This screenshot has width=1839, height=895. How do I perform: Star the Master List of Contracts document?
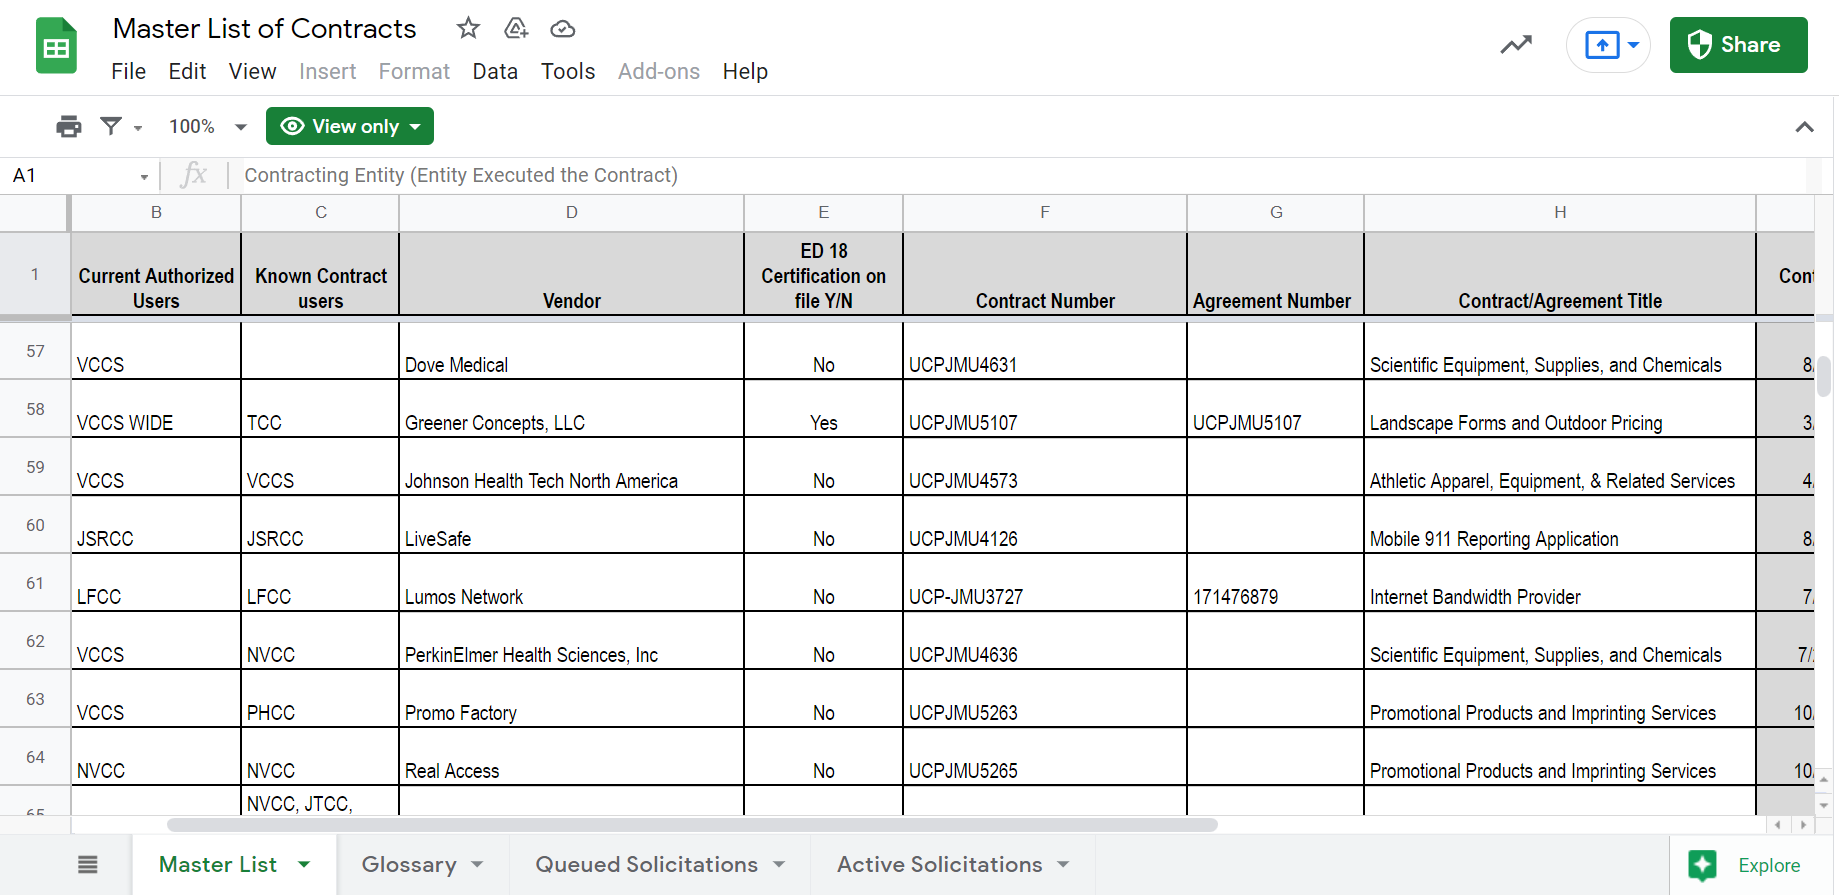click(468, 28)
